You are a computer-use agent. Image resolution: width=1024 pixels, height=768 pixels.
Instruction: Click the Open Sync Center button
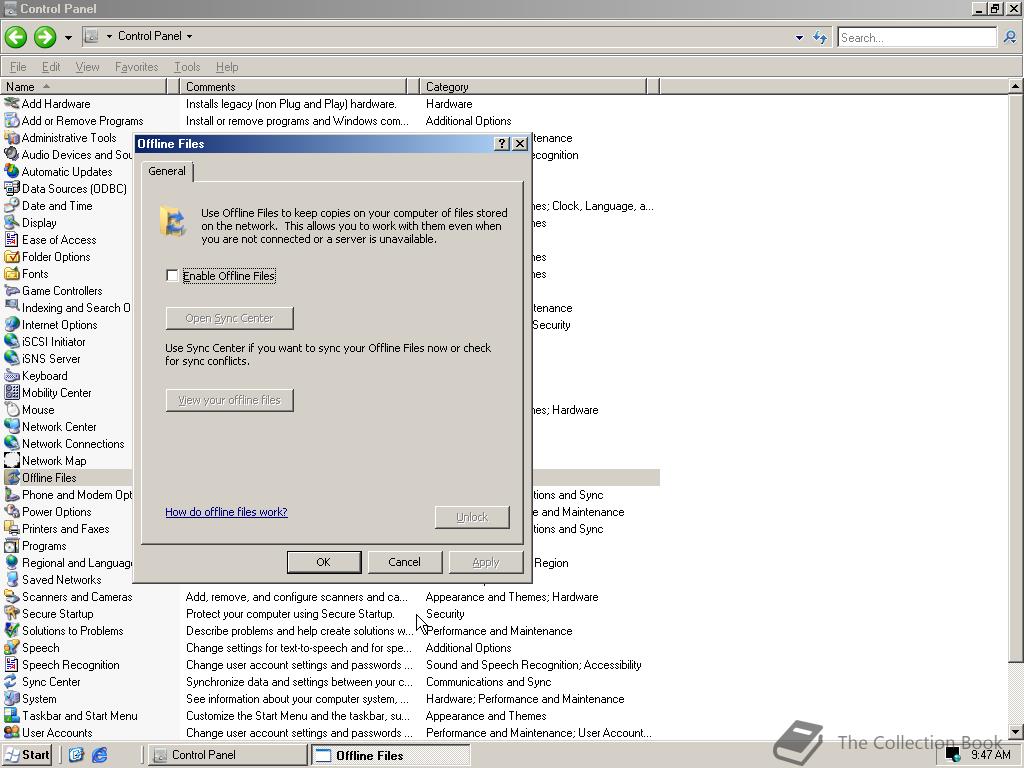pos(229,318)
